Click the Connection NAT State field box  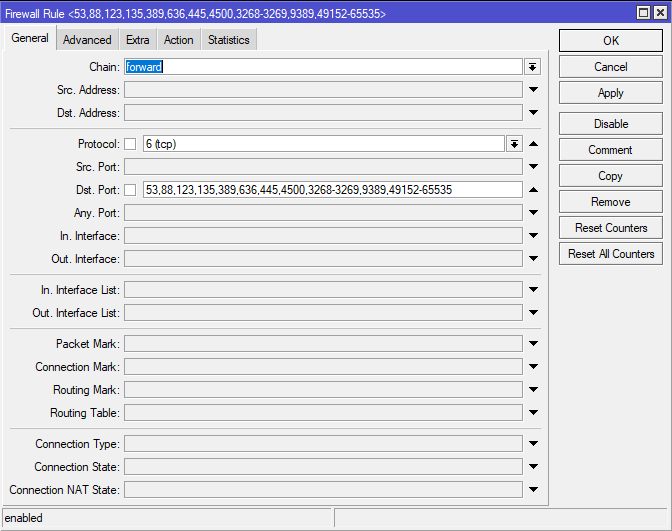pyautogui.click(x=323, y=490)
